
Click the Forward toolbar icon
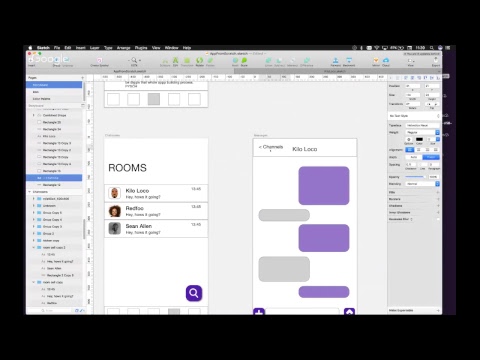pos(336,60)
